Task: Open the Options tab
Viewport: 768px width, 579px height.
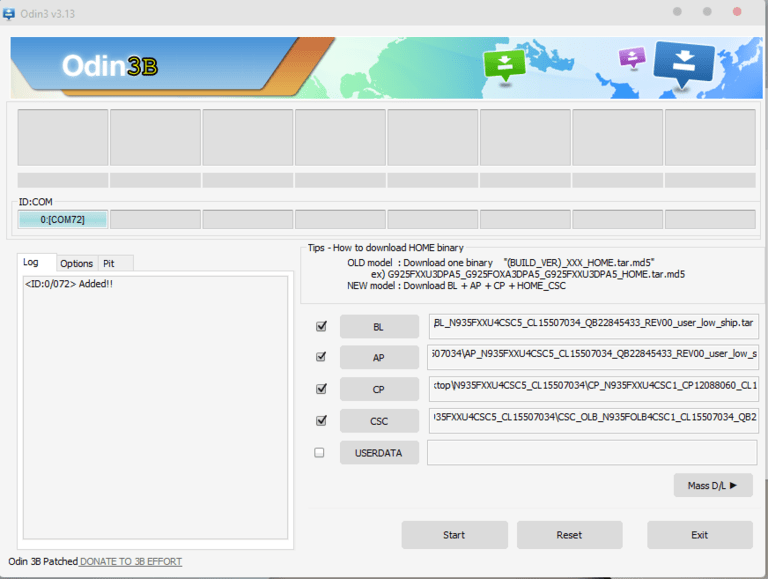Action: tap(76, 264)
